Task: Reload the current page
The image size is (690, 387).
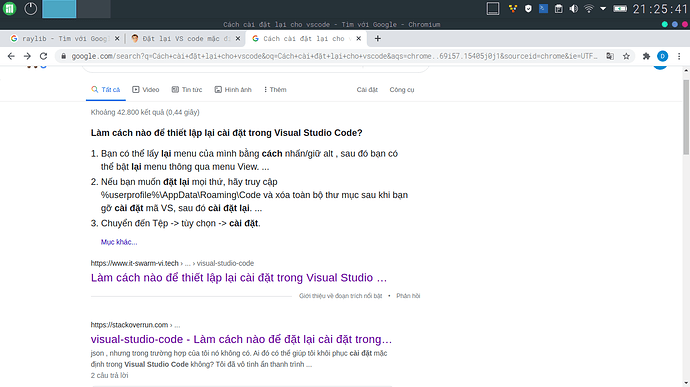Action: pyautogui.click(x=43, y=56)
